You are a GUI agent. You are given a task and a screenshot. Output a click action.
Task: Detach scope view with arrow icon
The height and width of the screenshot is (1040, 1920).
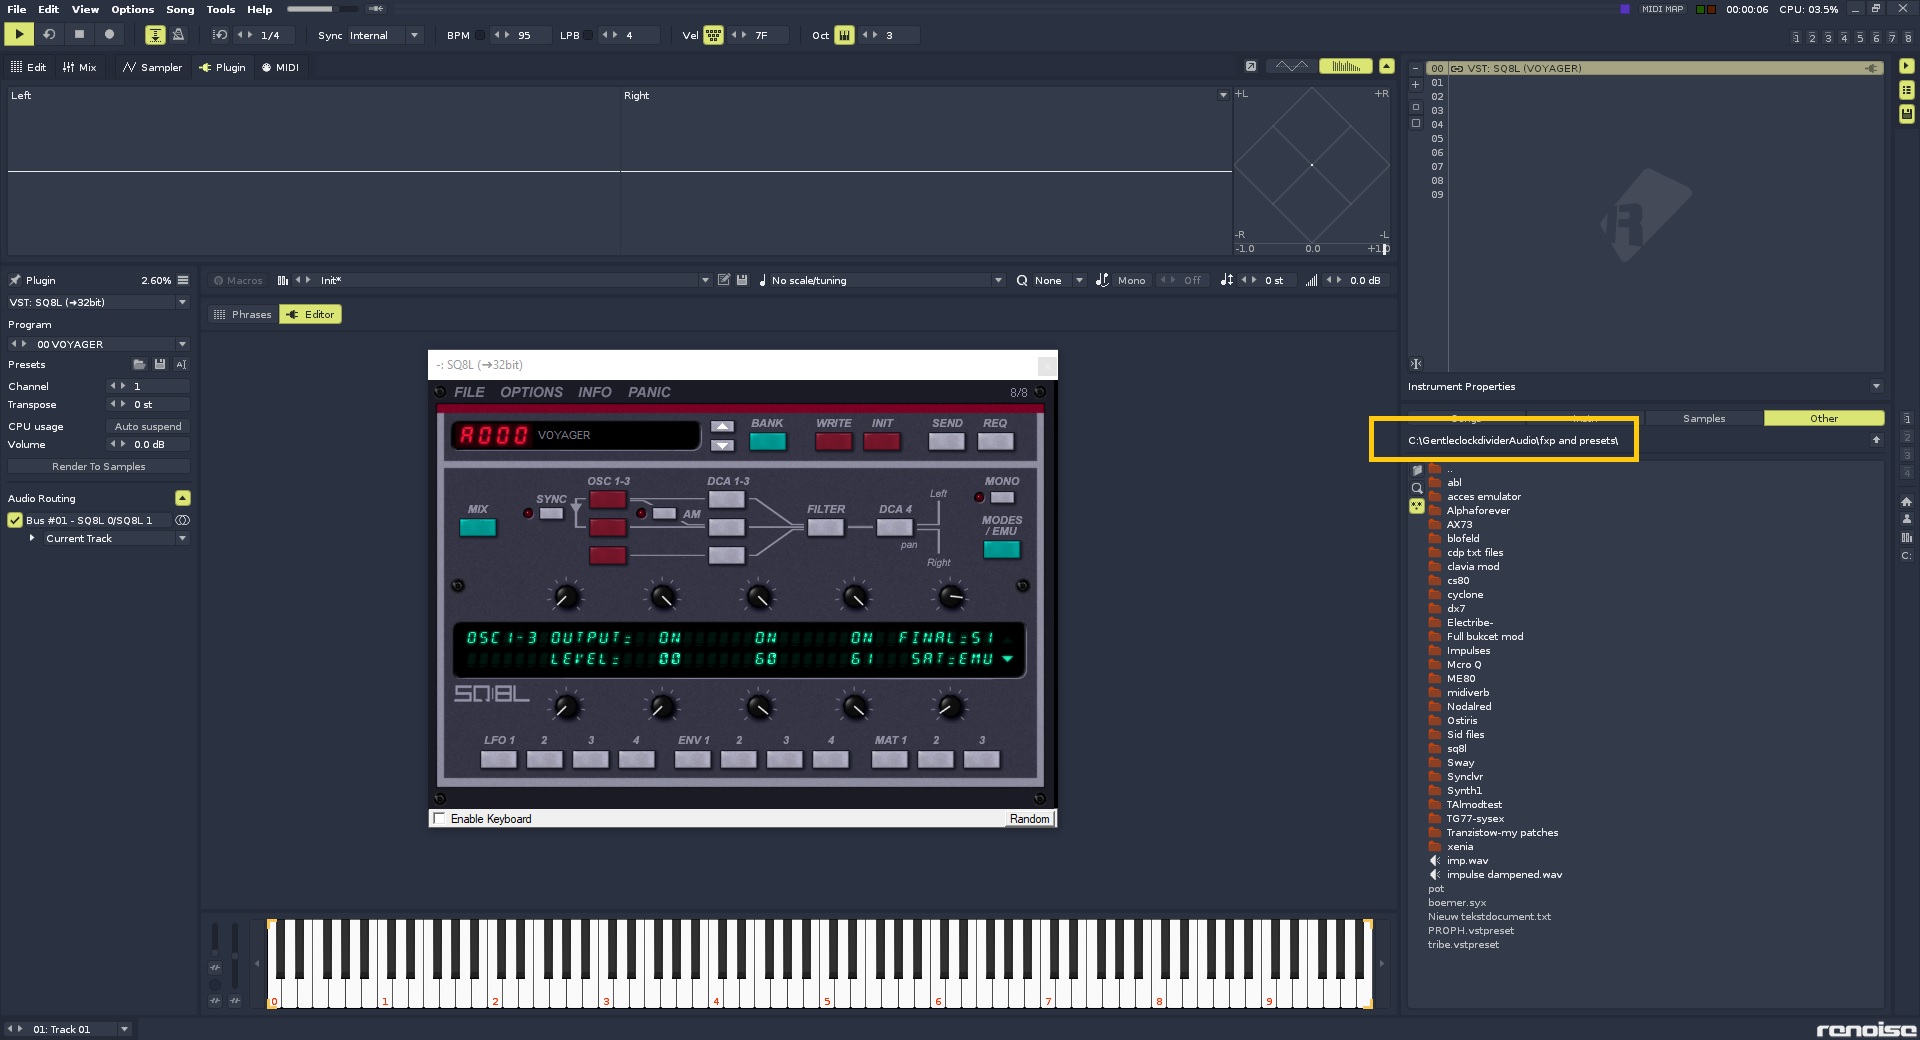pyautogui.click(x=1251, y=66)
